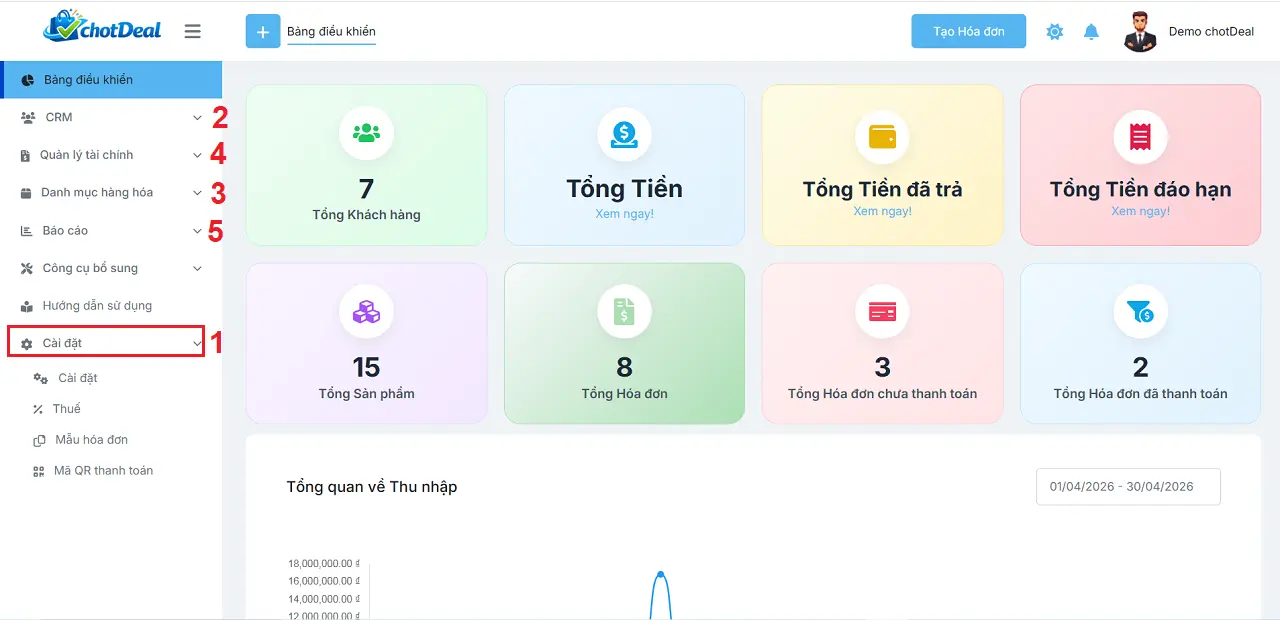Select Bảng điều khiển in the sidebar
The height and width of the screenshot is (620, 1280).
(x=89, y=79)
